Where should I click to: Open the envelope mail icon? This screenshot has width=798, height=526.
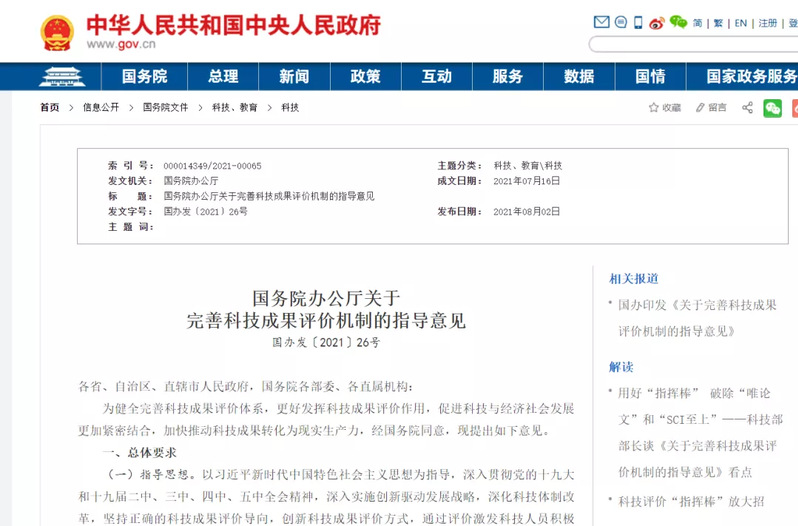[x=602, y=22]
